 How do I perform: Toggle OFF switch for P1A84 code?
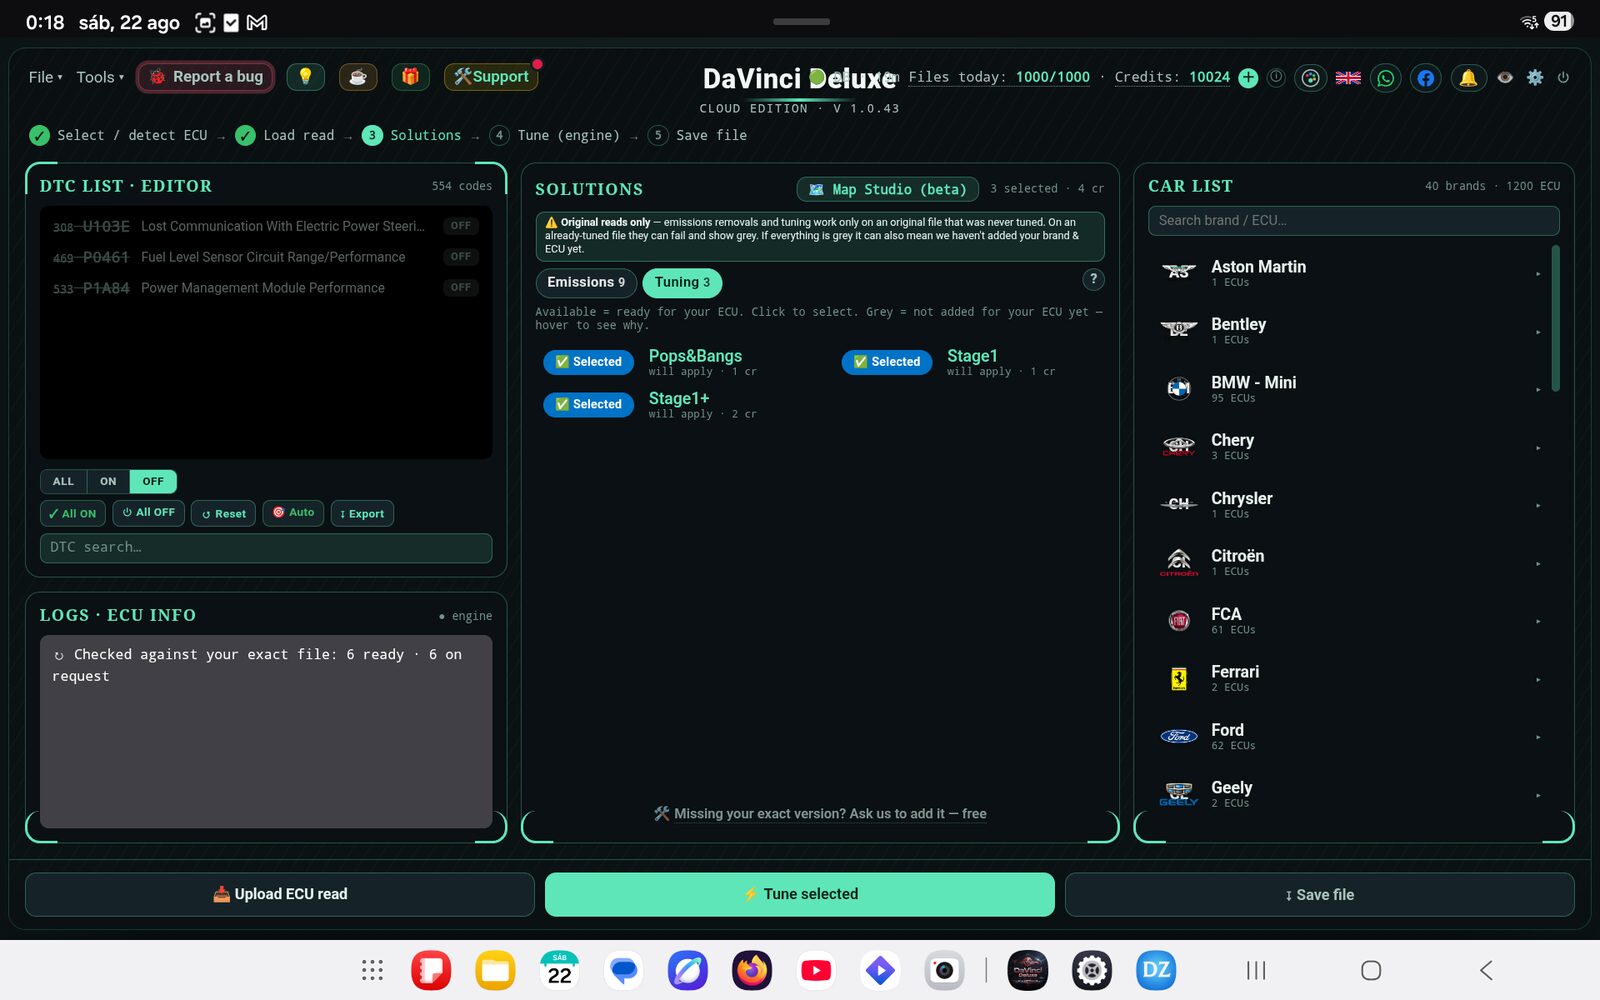pyautogui.click(x=460, y=288)
